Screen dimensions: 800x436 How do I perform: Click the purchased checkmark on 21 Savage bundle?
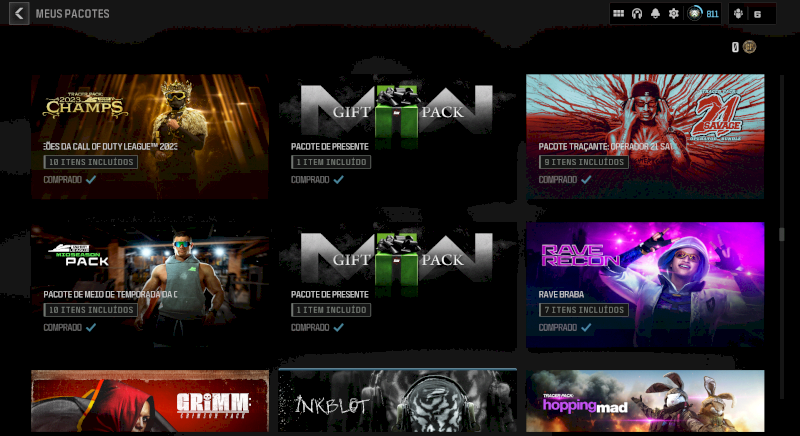[x=586, y=179]
